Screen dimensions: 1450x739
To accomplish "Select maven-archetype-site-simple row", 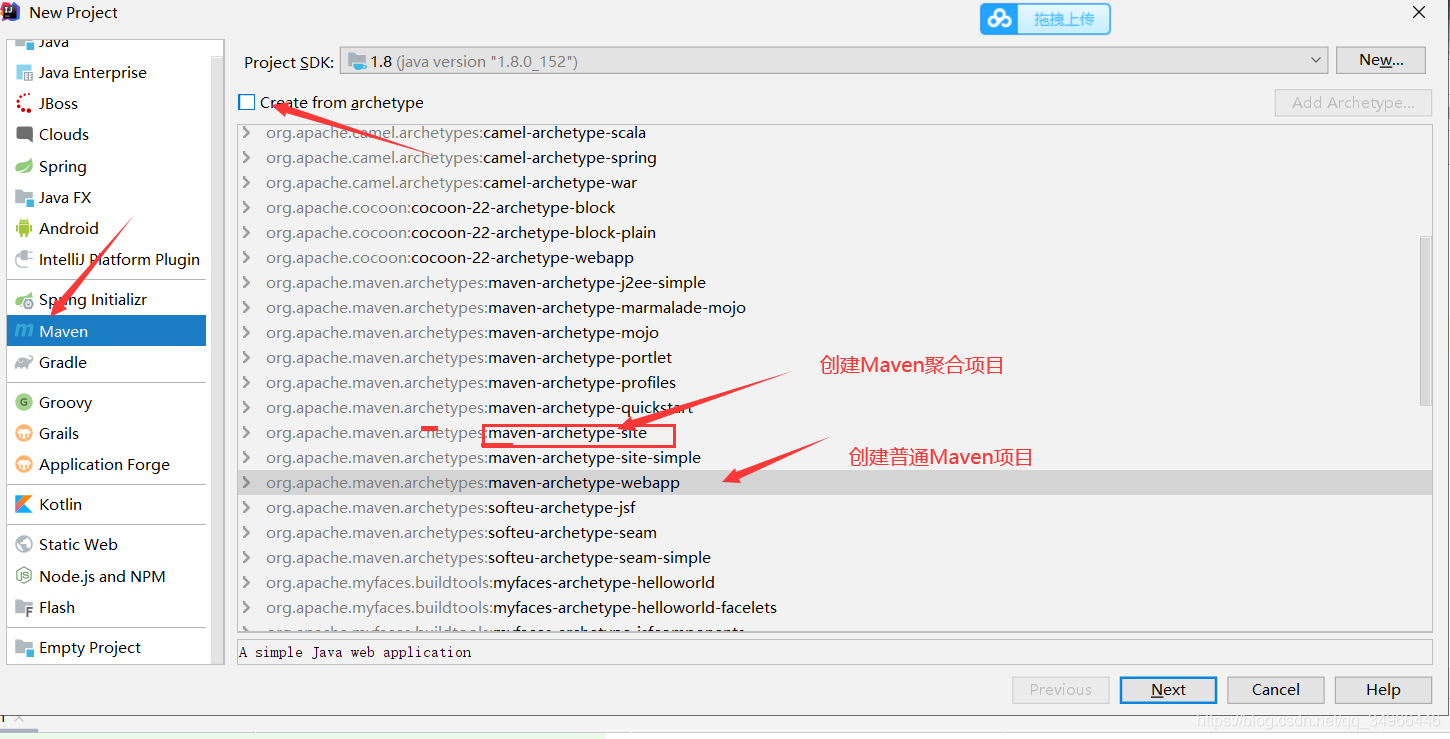I will [834, 457].
